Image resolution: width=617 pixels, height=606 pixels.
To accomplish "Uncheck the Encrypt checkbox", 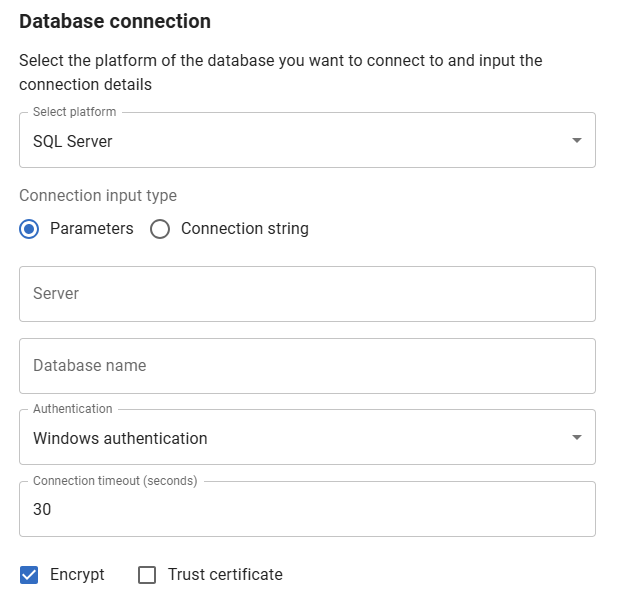I will (30, 575).
